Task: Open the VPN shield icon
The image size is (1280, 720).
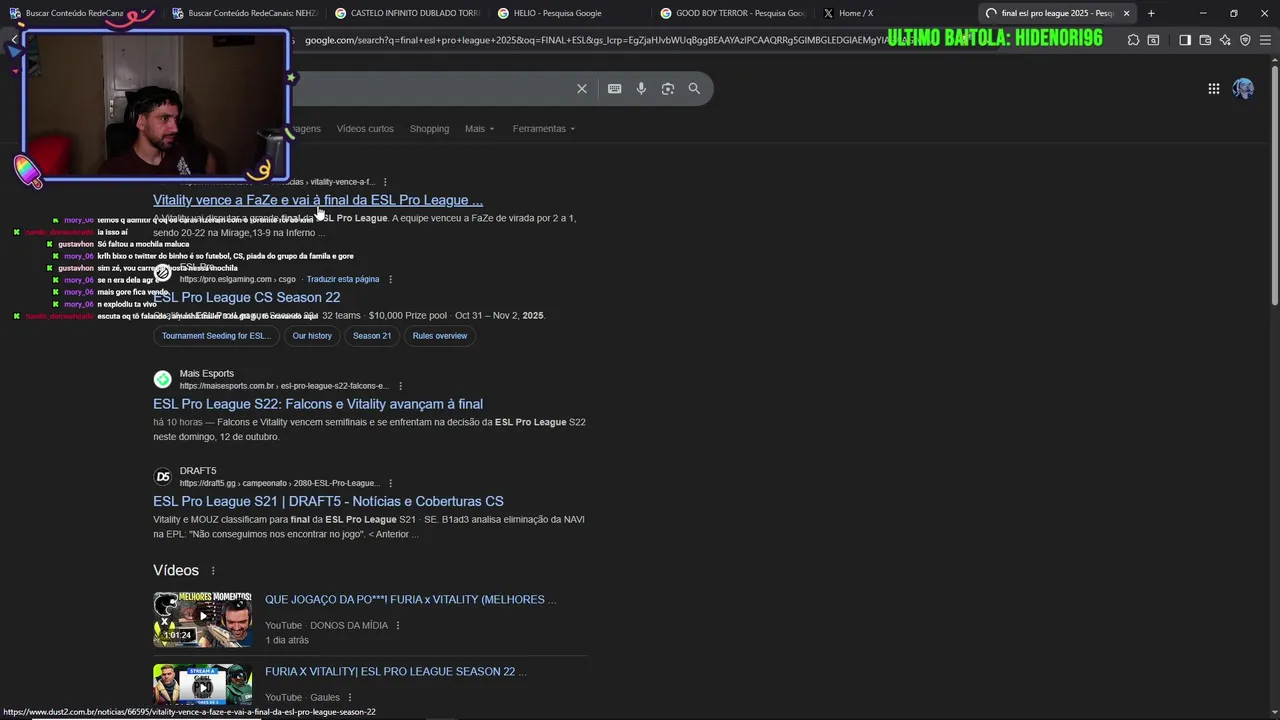Action: click(1245, 40)
